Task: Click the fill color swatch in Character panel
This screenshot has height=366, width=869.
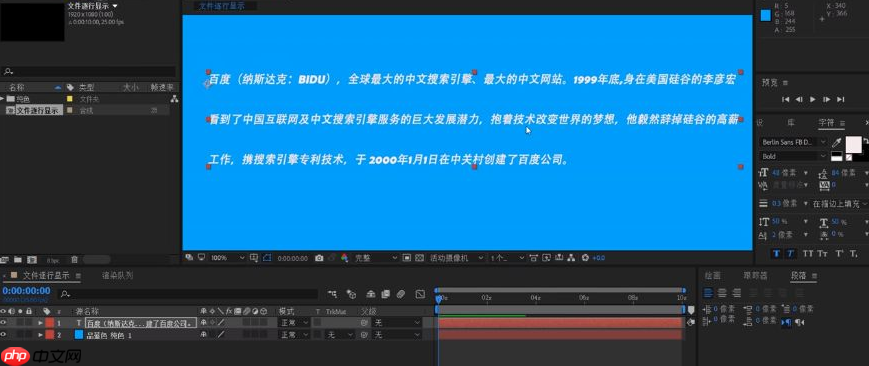Action: (x=853, y=144)
